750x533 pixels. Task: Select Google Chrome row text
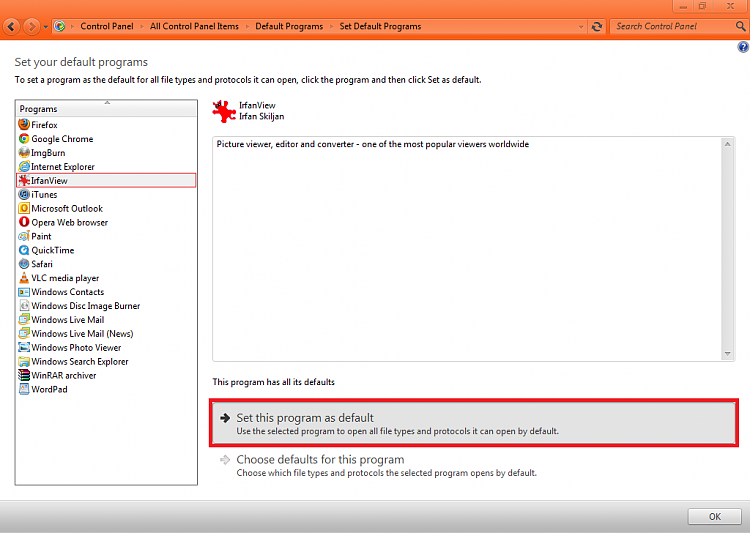click(62, 139)
